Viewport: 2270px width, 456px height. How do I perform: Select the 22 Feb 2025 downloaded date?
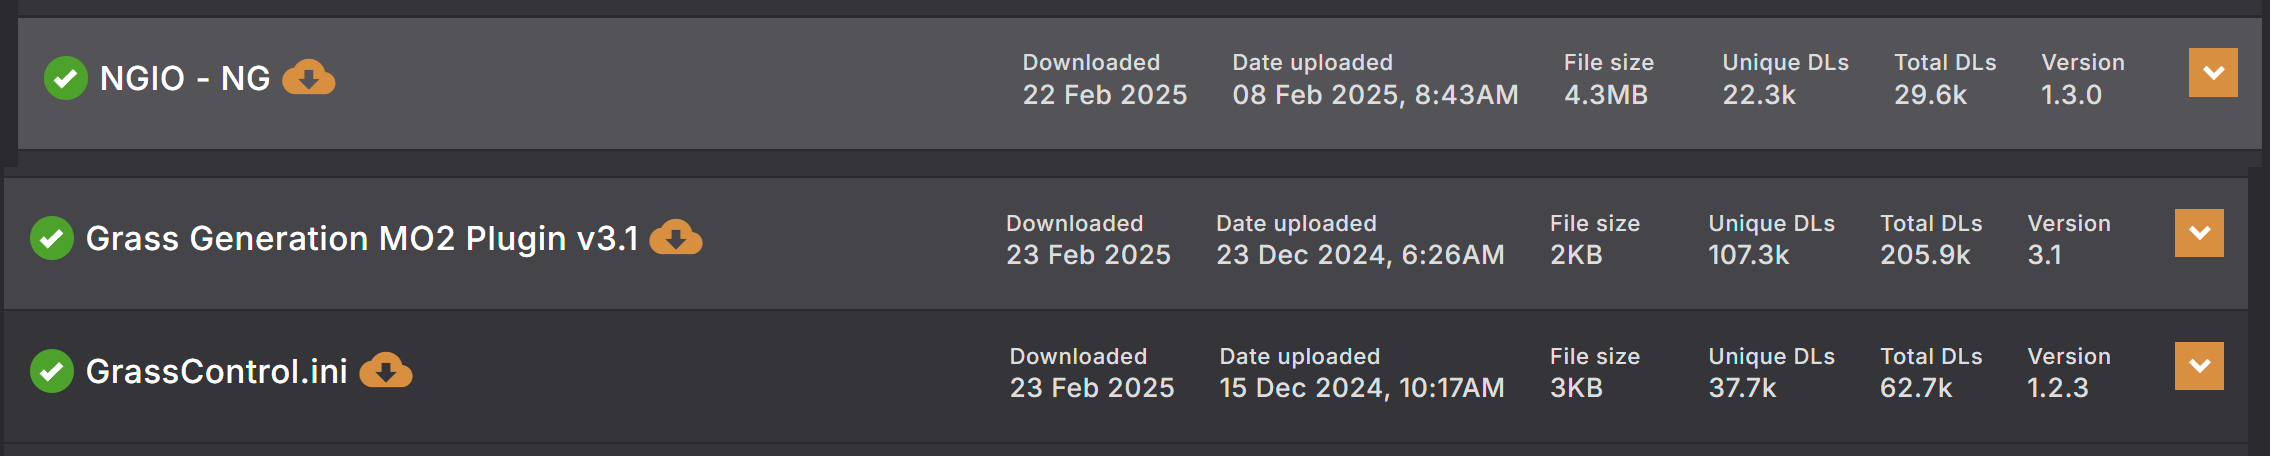(x=1104, y=95)
